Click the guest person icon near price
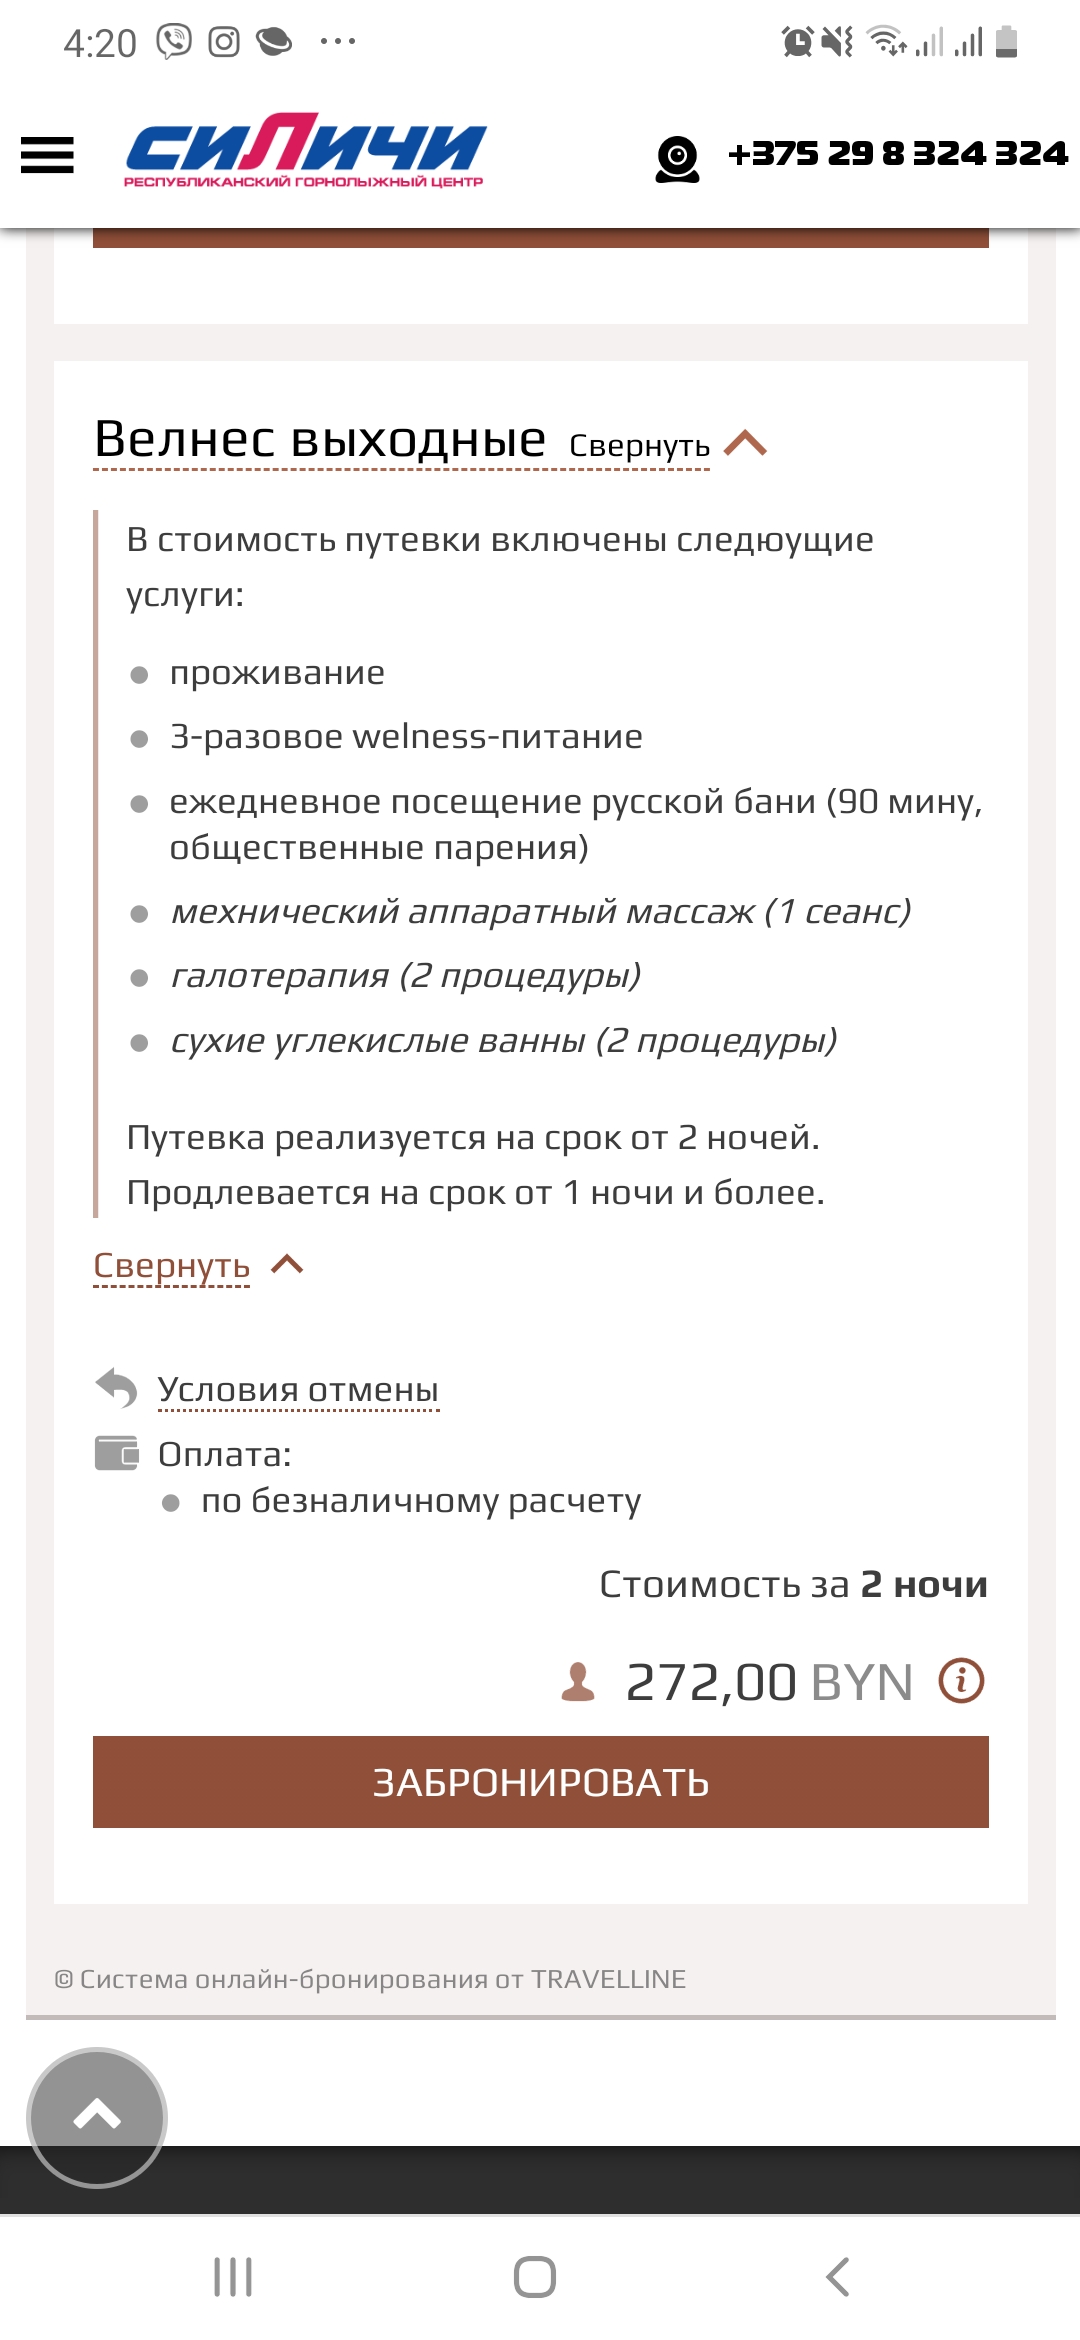This screenshot has height=2340, width=1080. click(578, 1682)
